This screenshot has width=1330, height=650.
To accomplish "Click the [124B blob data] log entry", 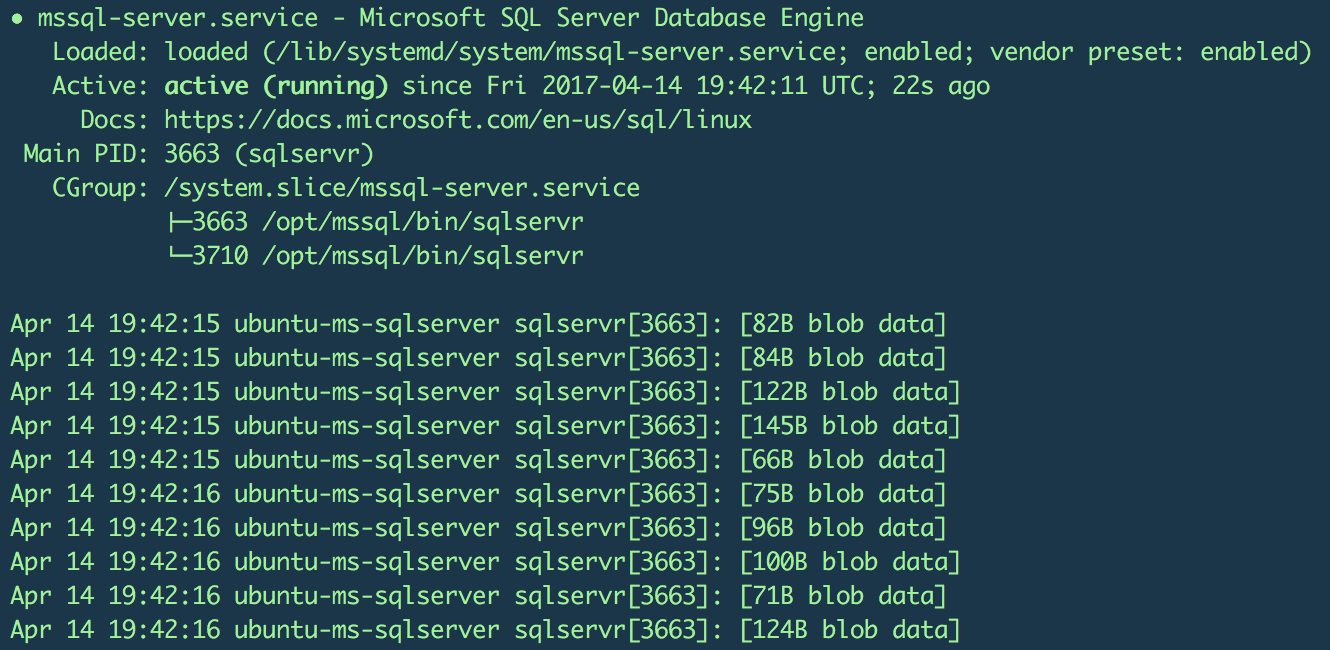I will pyautogui.click(x=849, y=630).
